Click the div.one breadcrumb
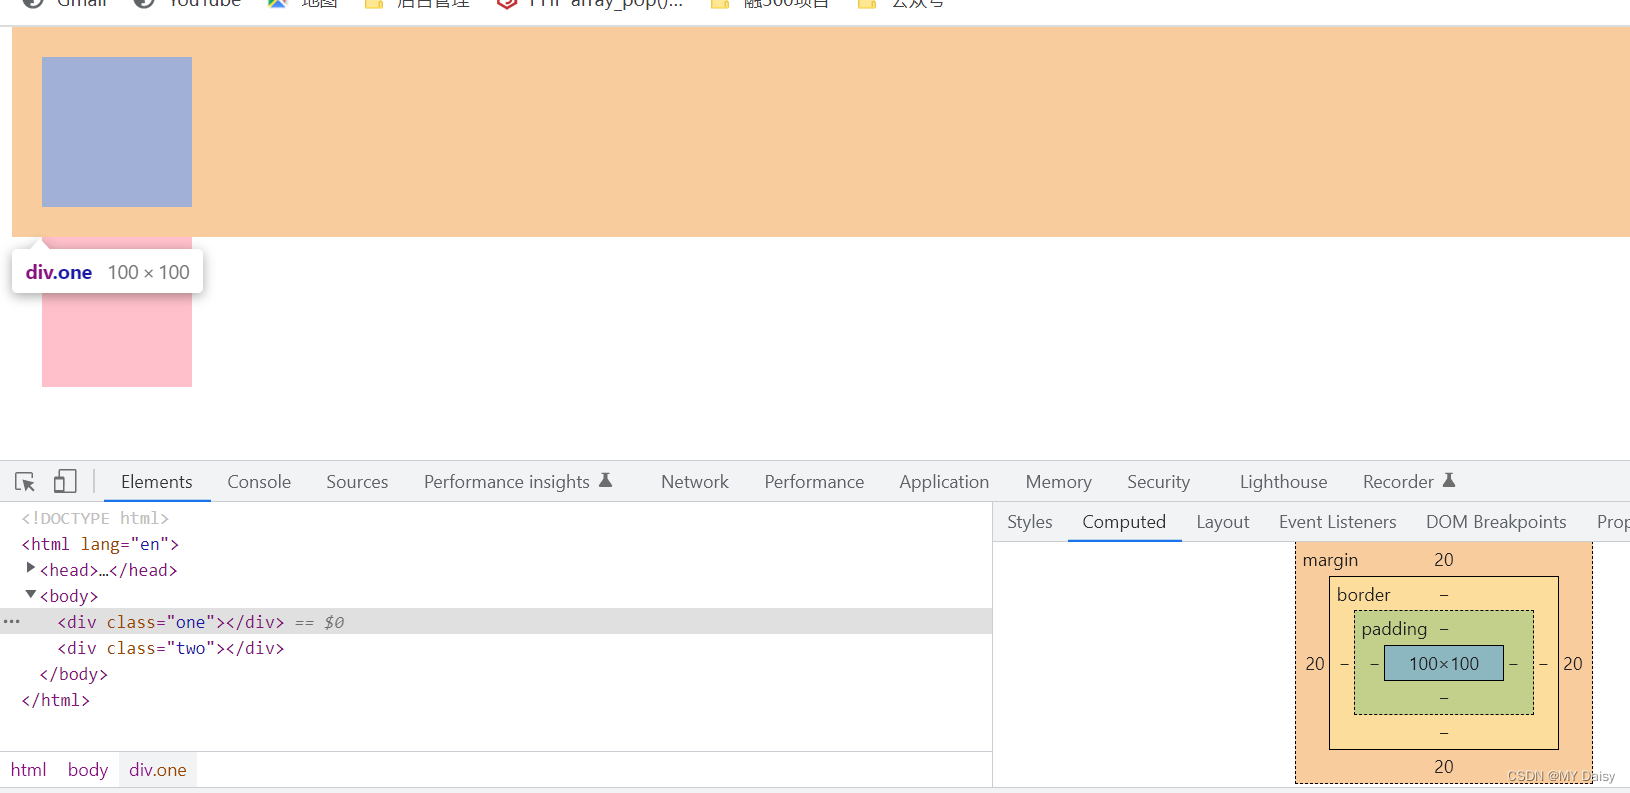1630x793 pixels. (x=158, y=770)
